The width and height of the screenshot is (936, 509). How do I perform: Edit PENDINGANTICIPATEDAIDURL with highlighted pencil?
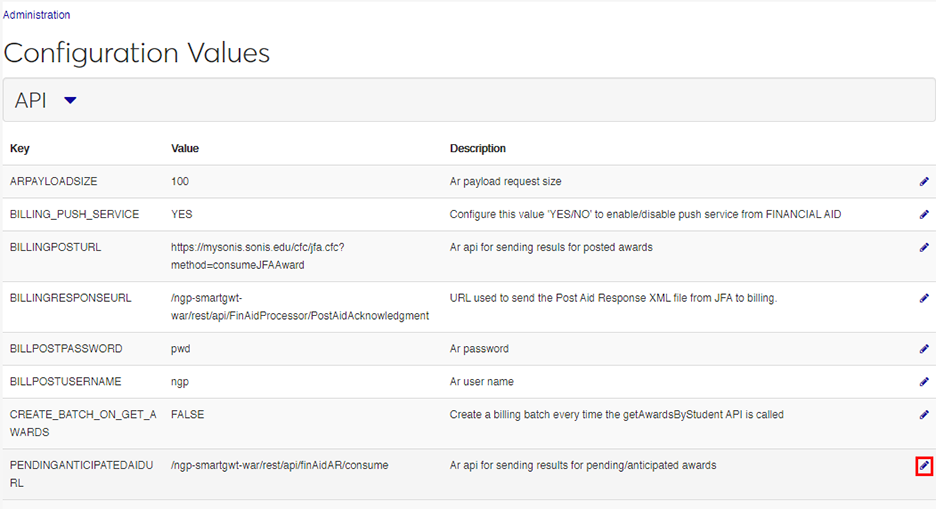924,466
